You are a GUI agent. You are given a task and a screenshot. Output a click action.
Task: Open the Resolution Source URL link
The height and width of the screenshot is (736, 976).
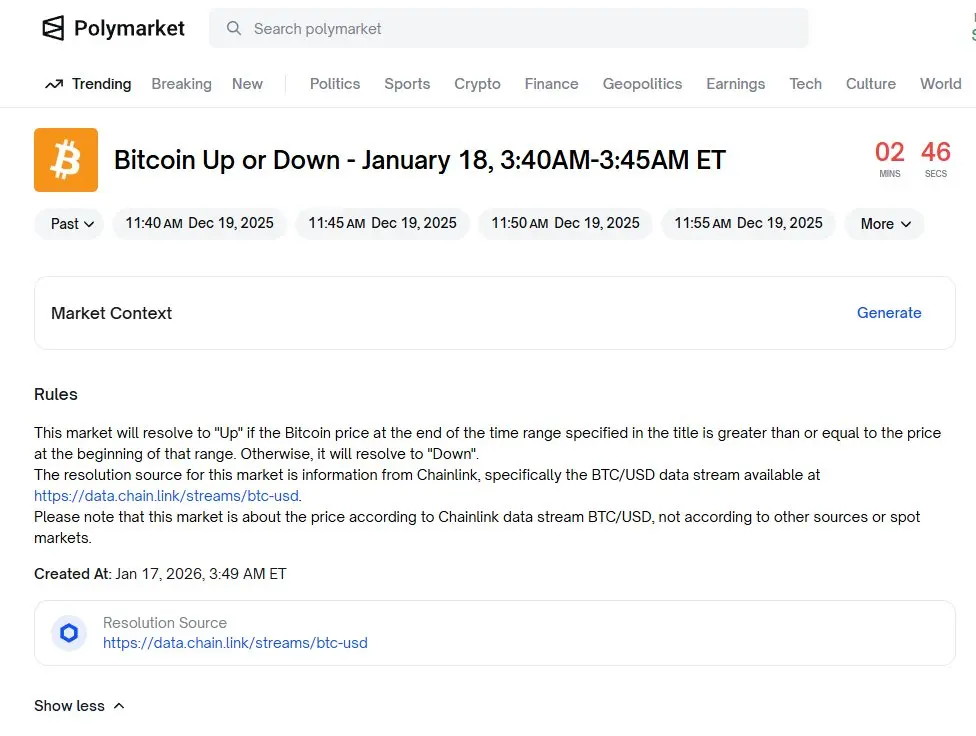235,643
